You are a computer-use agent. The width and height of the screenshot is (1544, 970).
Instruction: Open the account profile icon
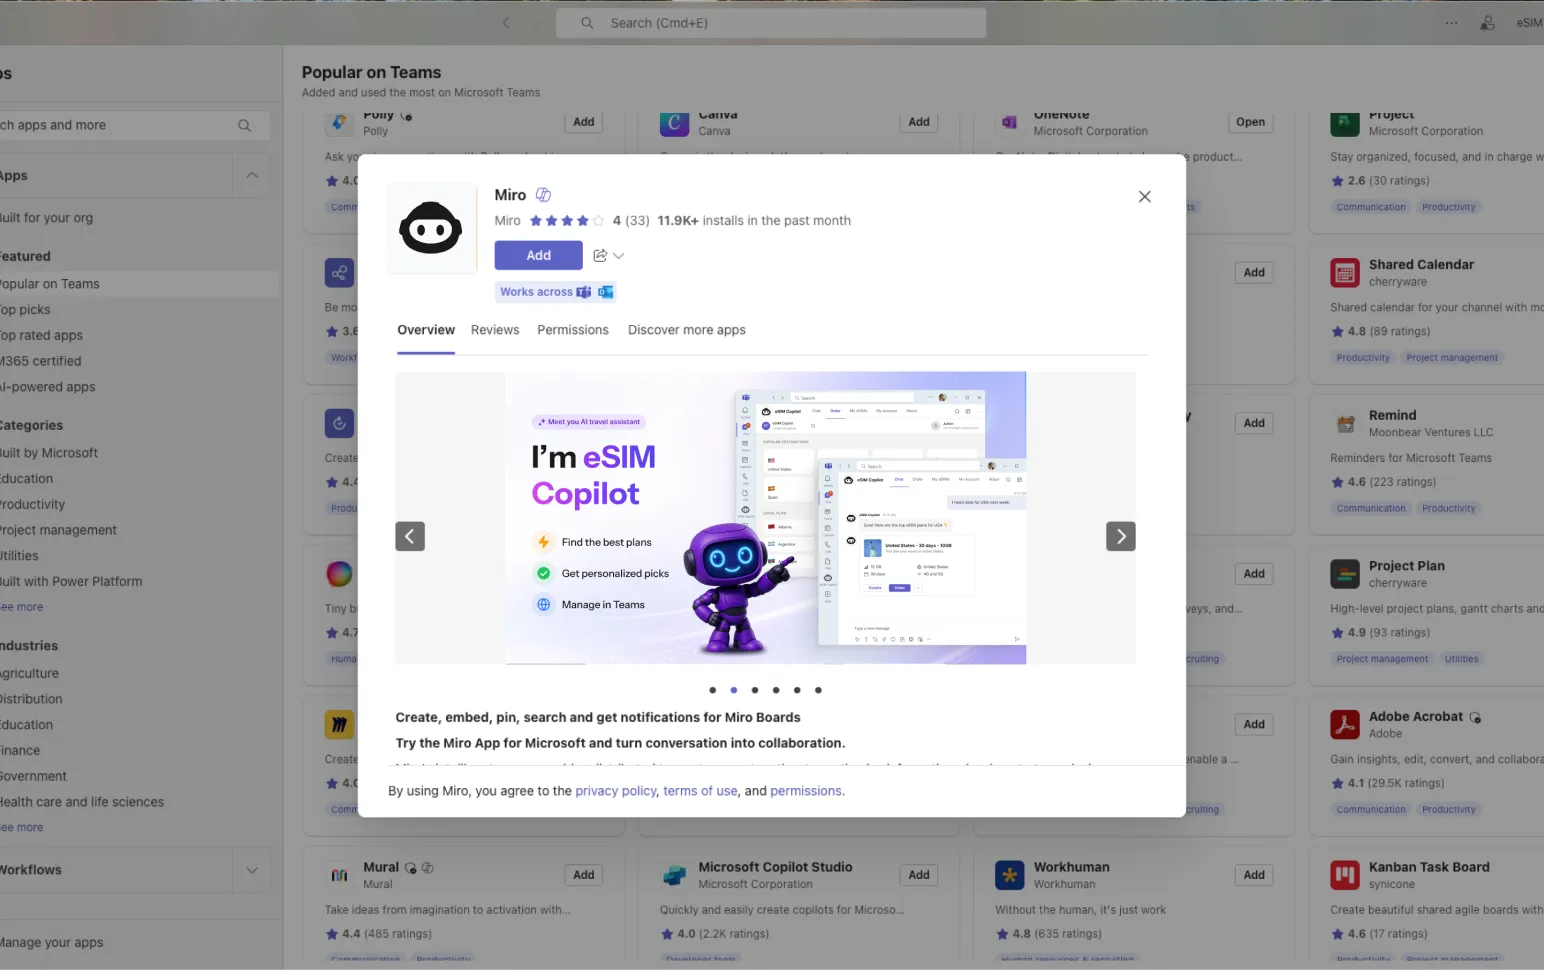tap(1488, 23)
